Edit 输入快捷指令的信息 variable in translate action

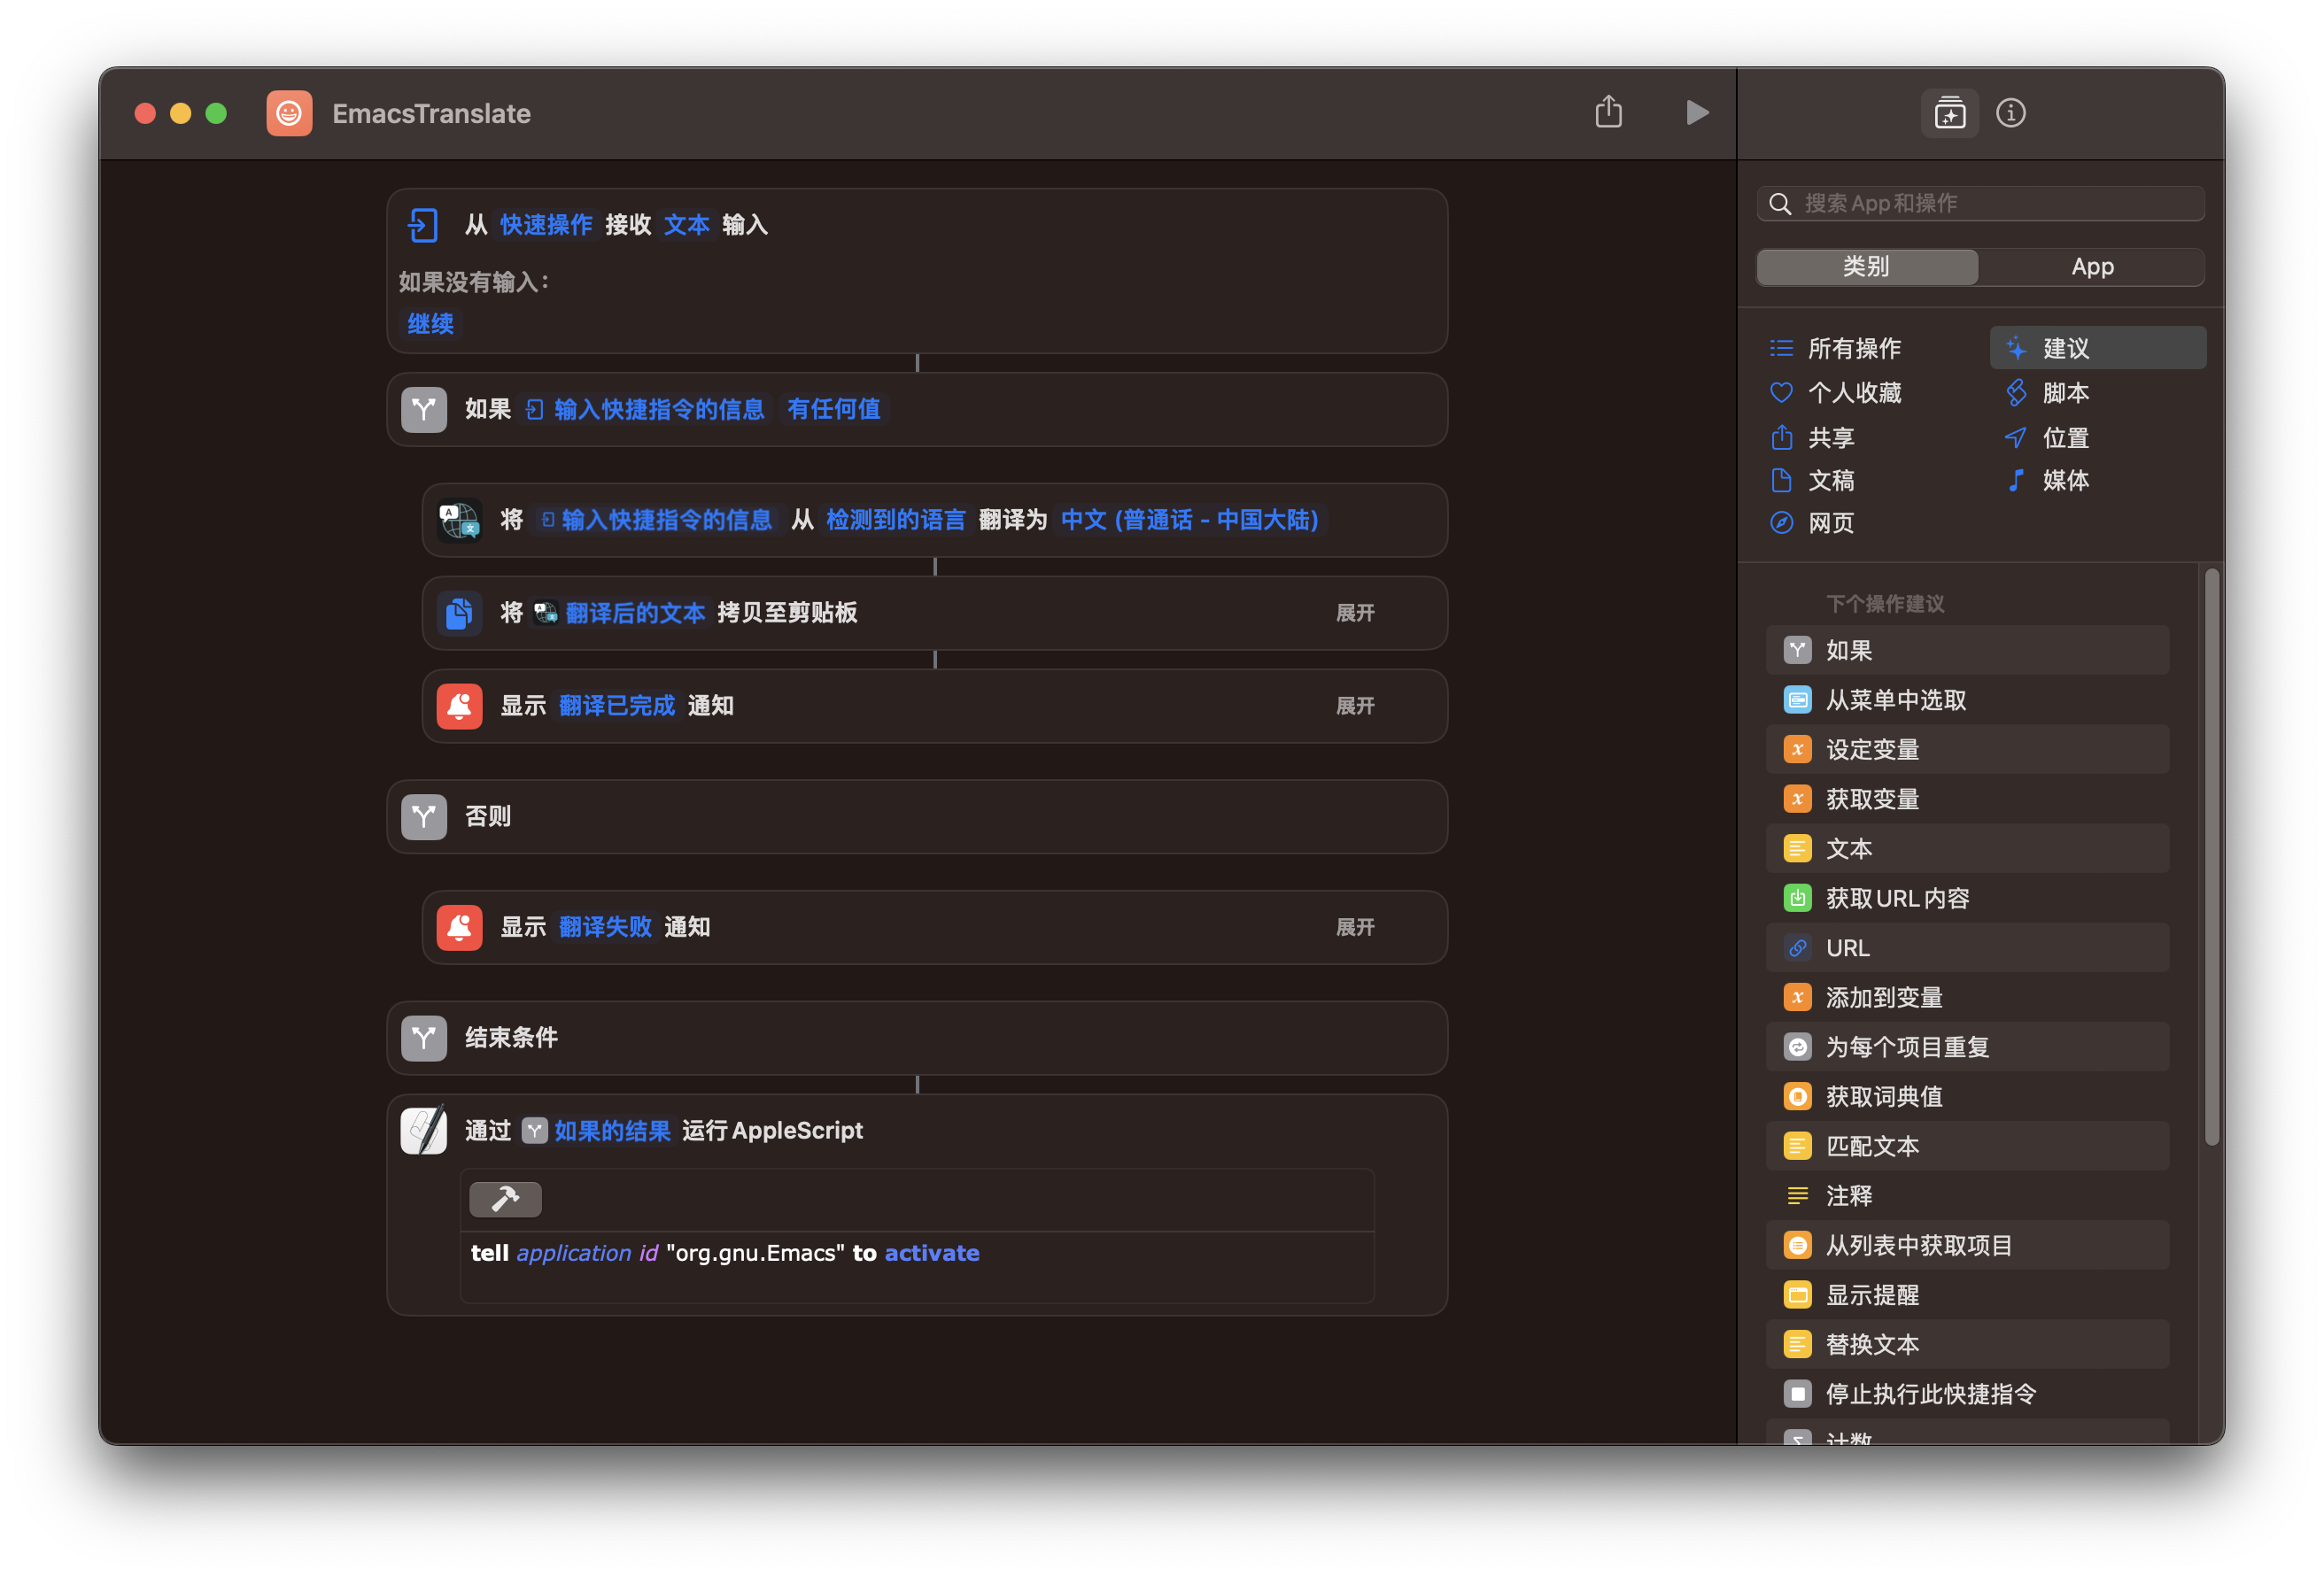coord(656,520)
